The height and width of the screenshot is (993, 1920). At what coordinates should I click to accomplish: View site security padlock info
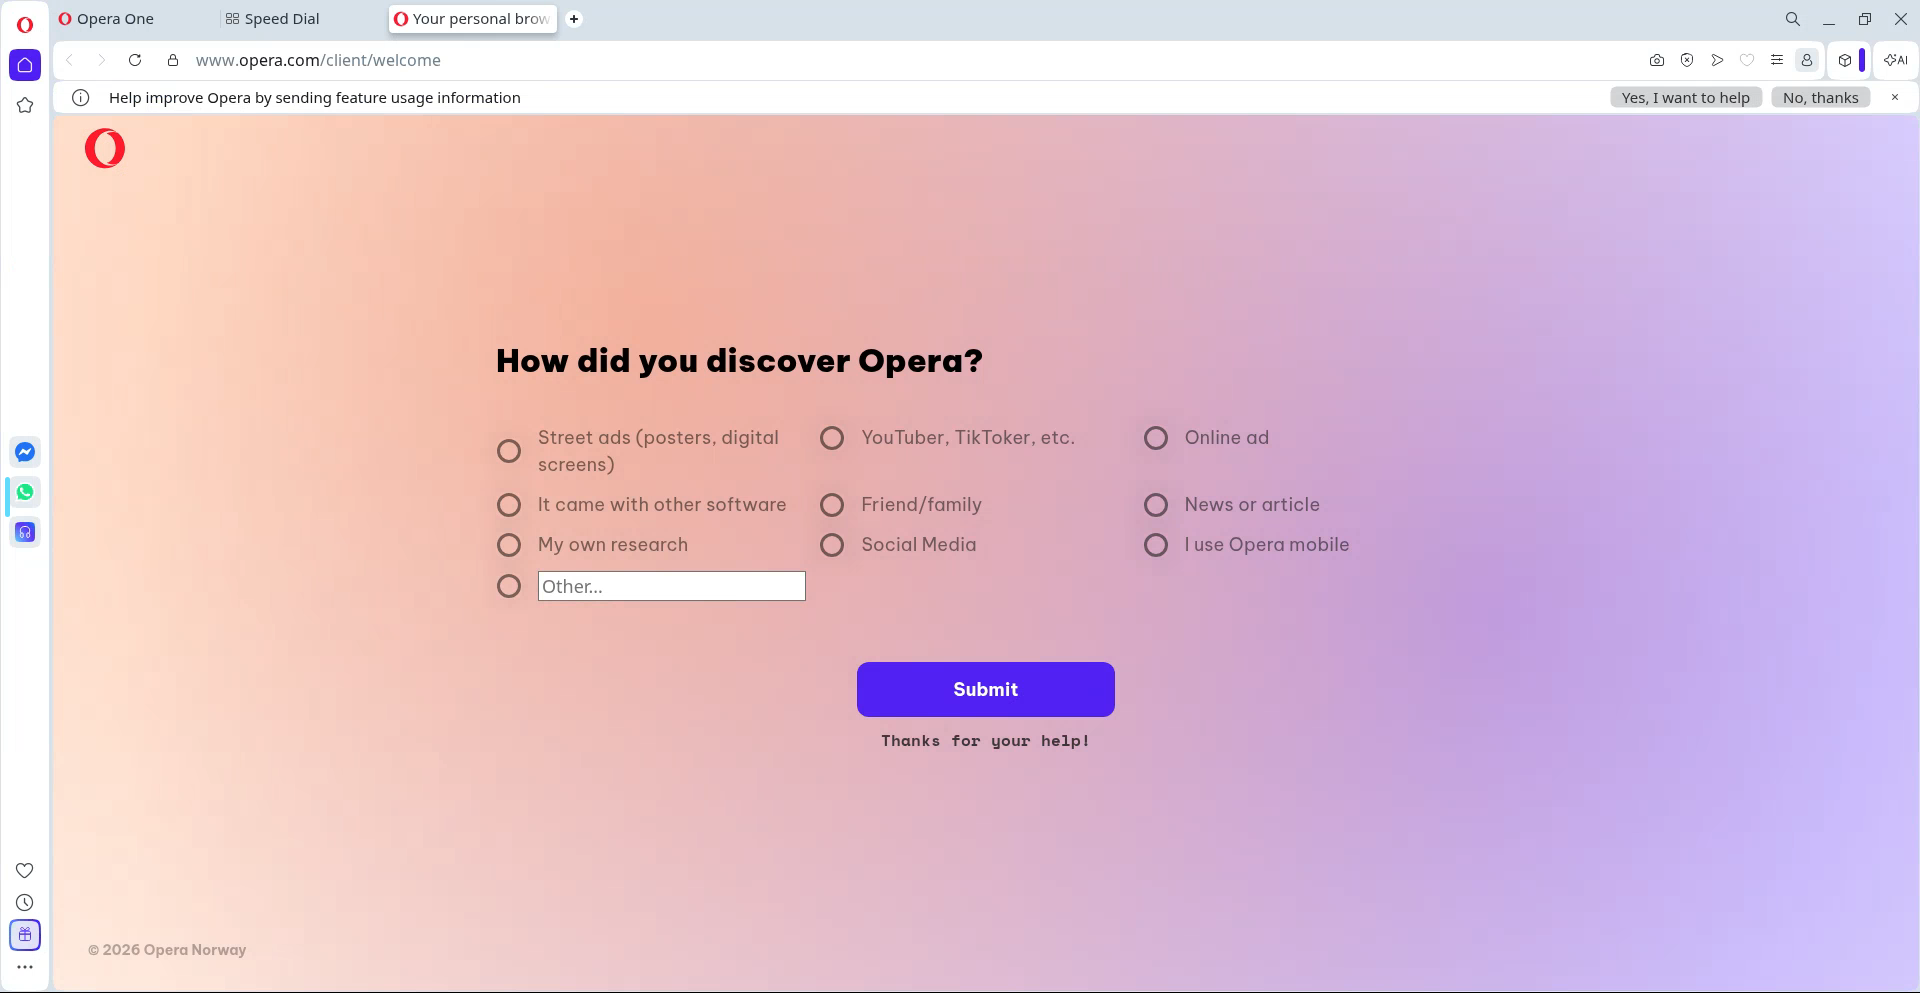pyautogui.click(x=173, y=60)
